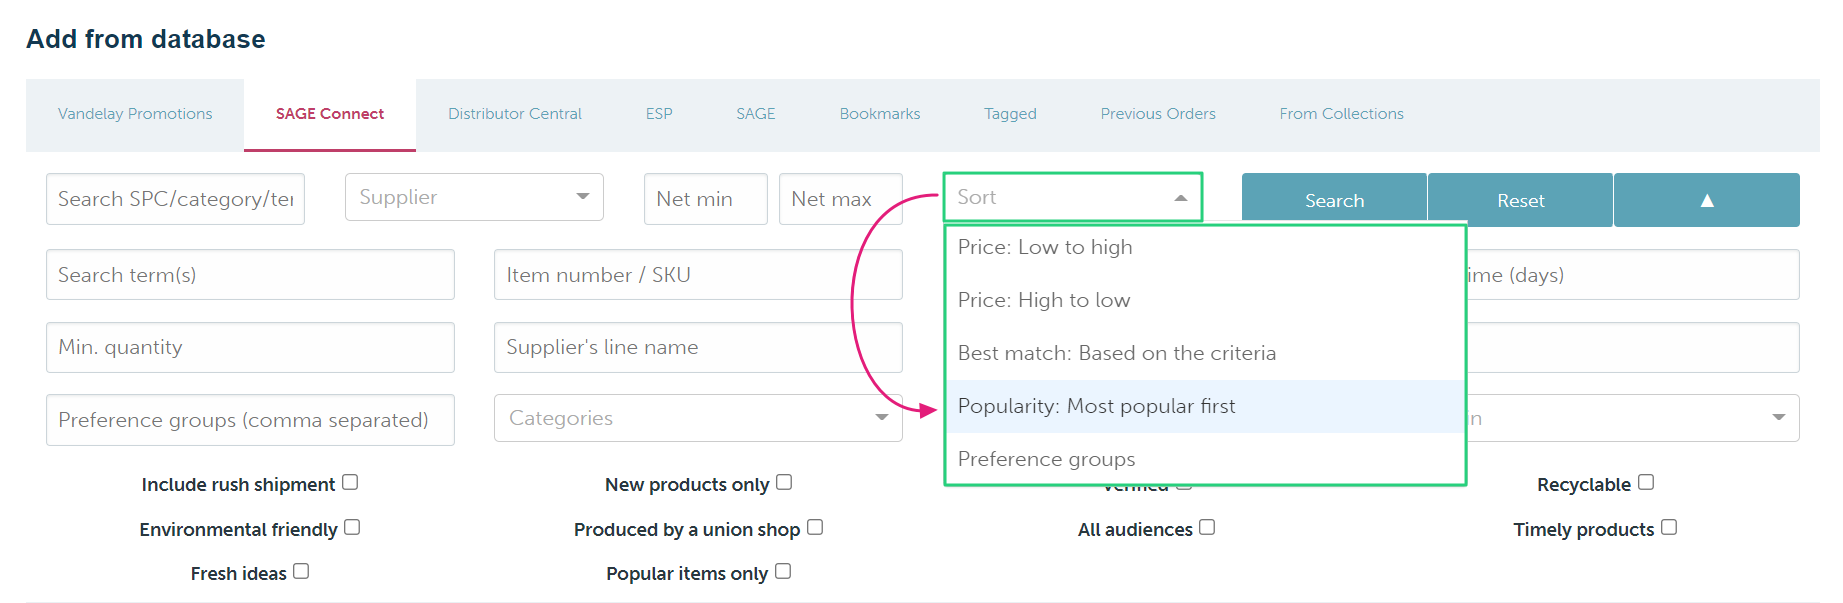
Task: Check the All audiences box
Action: click(x=1207, y=527)
